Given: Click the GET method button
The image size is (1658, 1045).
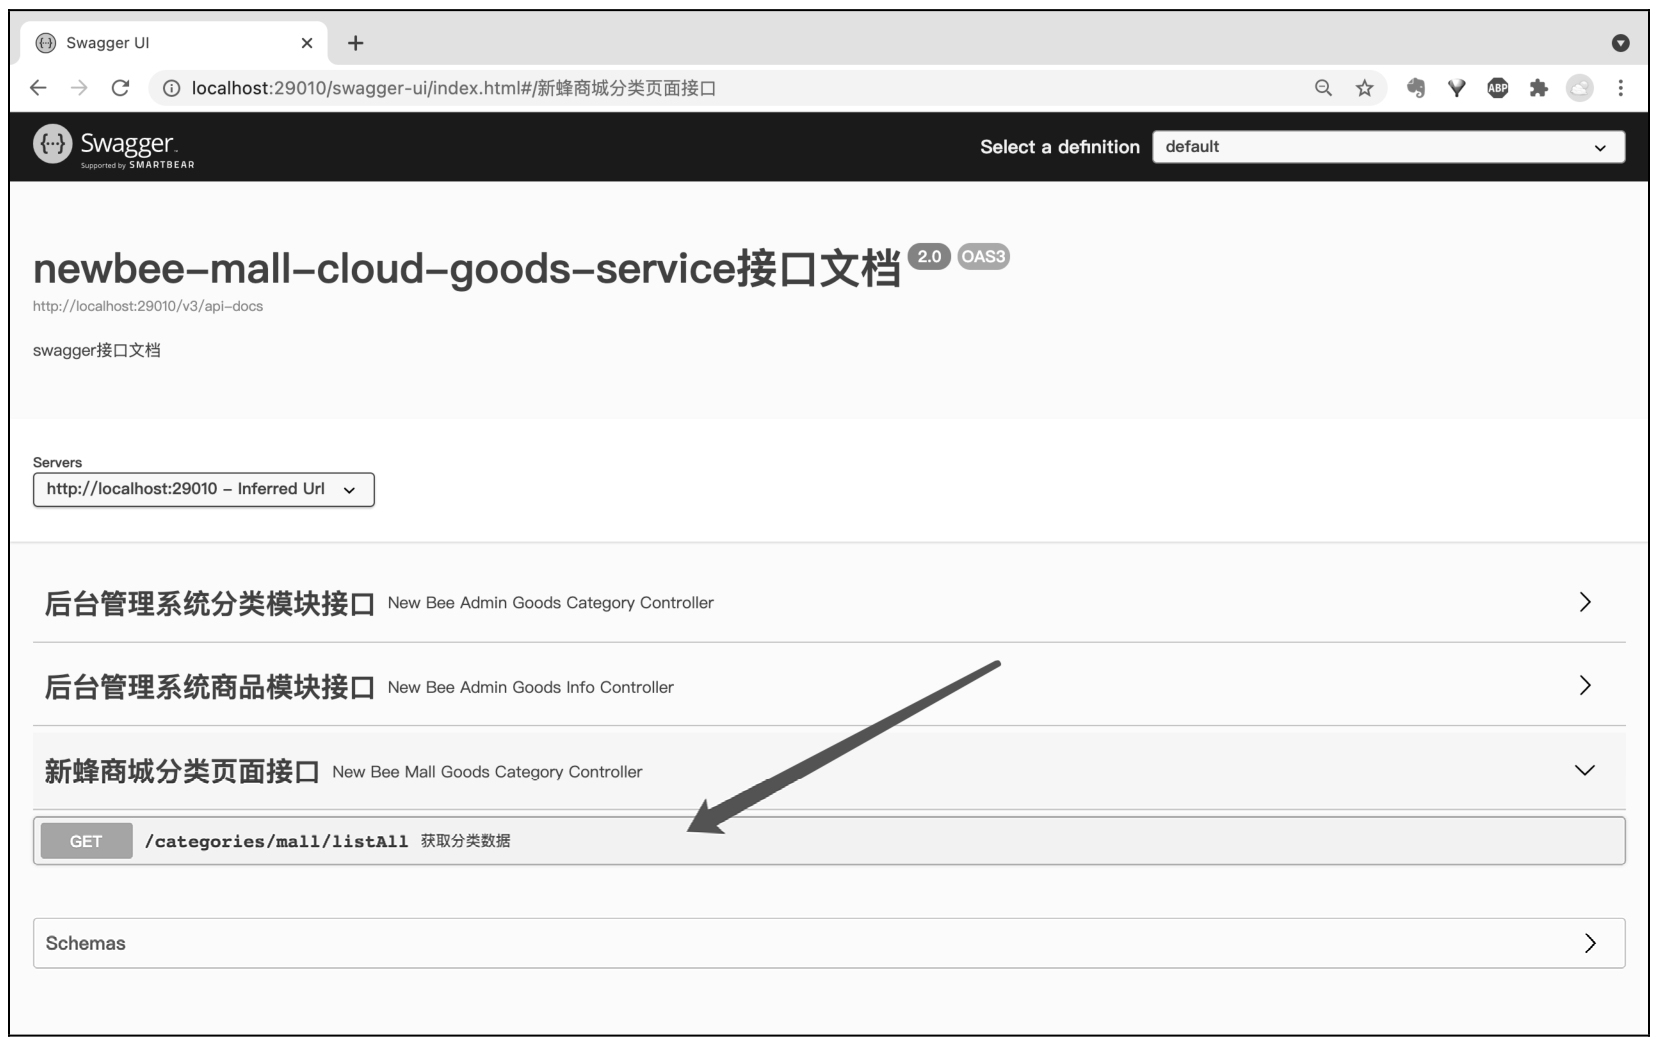Looking at the screenshot, I should click(x=86, y=841).
